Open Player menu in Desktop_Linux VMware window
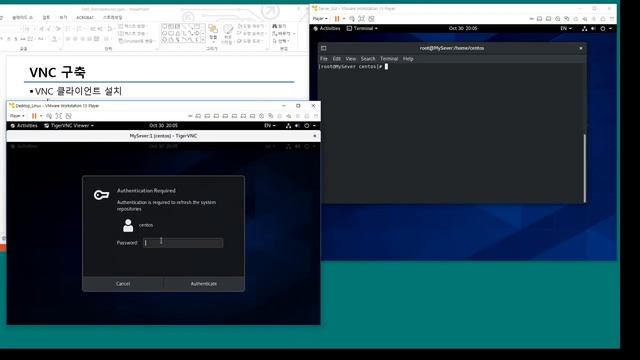The width and height of the screenshot is (640, 360). (x=17, y=116)
